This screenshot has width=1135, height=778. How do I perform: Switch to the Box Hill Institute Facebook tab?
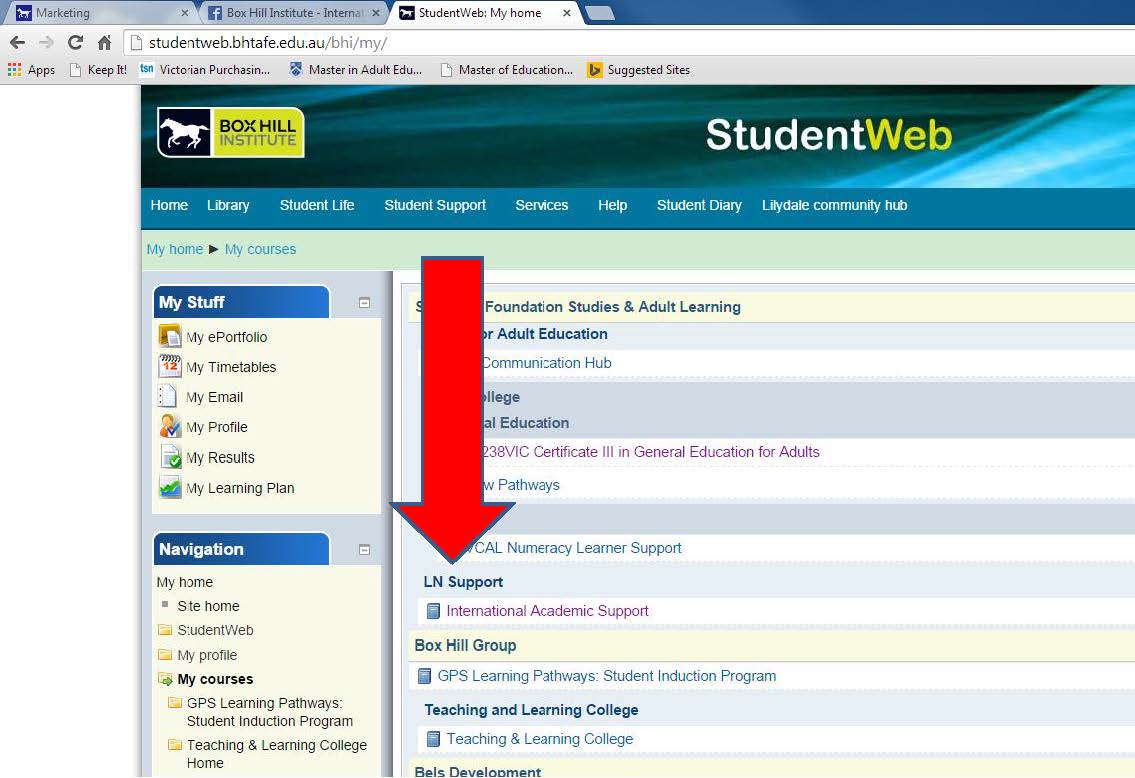click(292, 13)
